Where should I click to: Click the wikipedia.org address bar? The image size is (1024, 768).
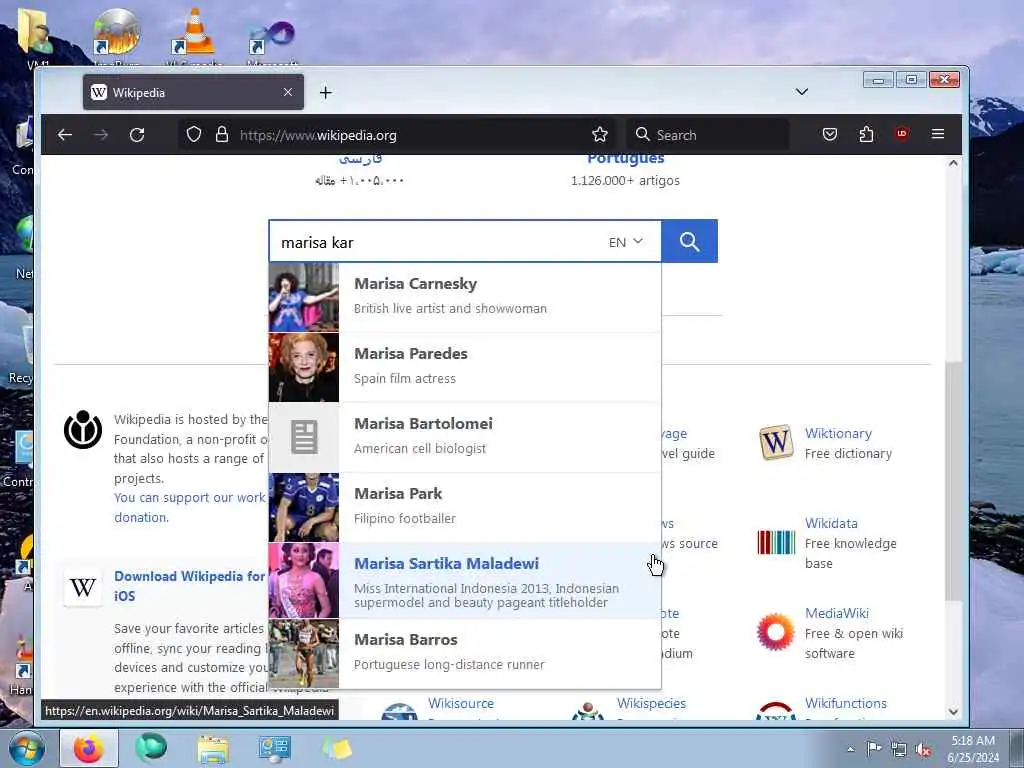point(398,135)
